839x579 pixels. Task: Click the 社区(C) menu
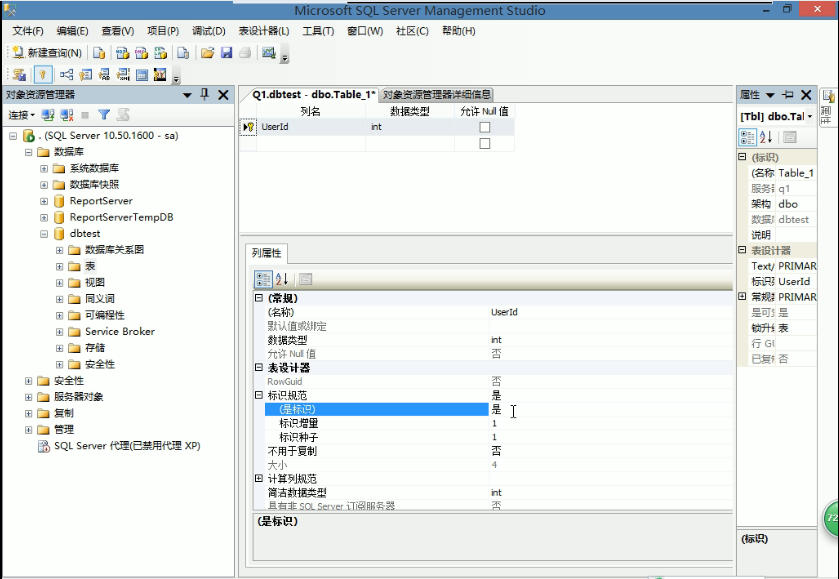coord(412,31)
